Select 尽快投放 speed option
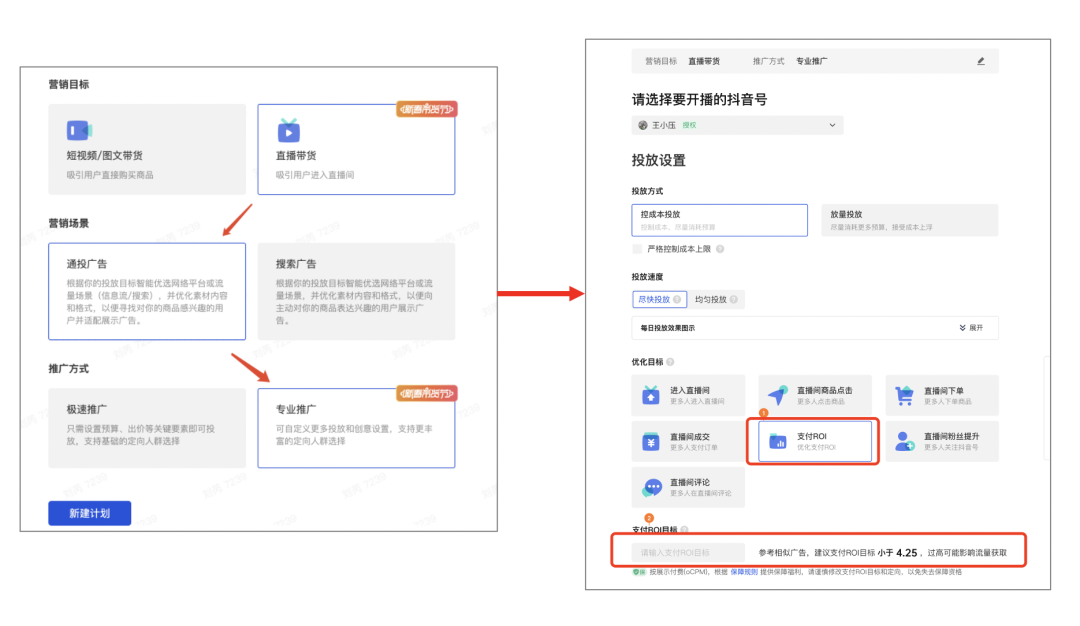 point(659,300)
